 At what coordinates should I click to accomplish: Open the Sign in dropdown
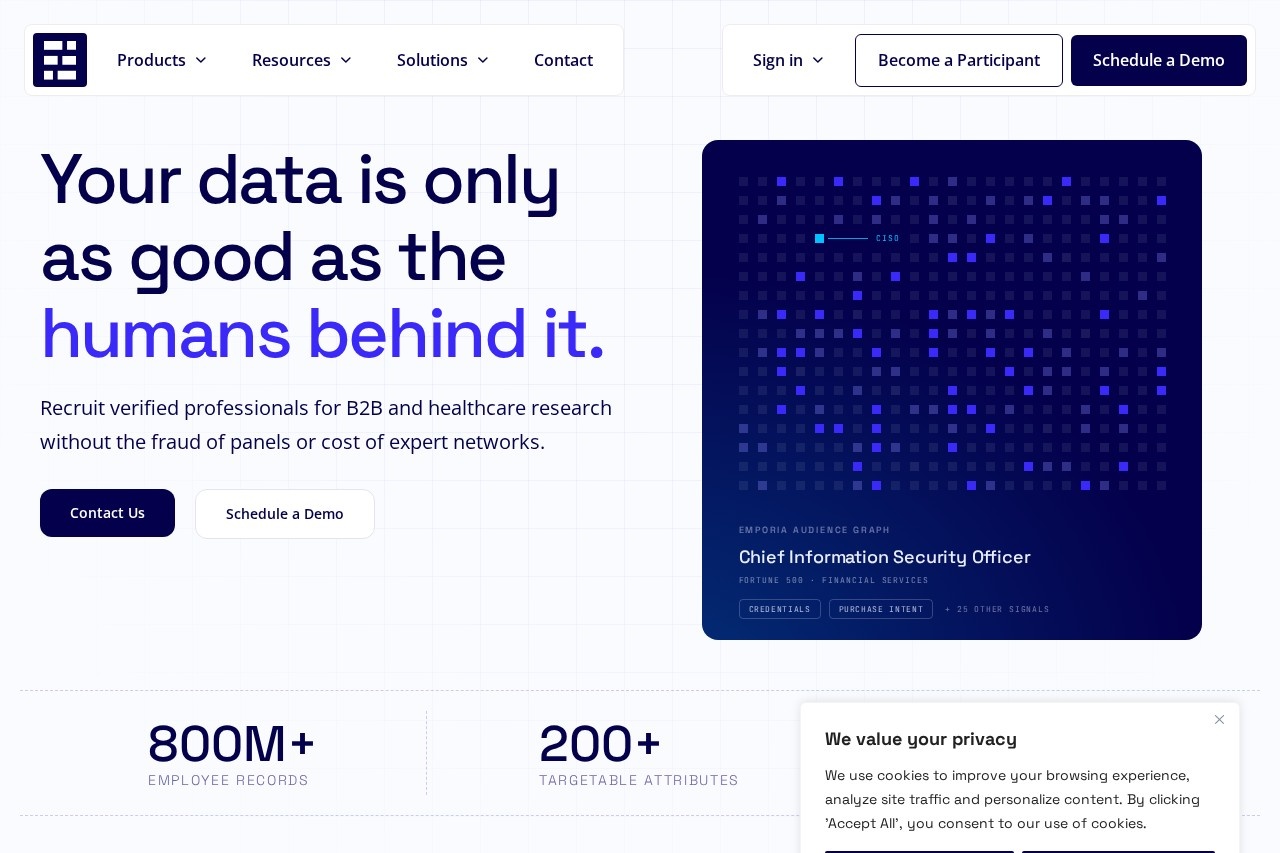click(789, 60)
